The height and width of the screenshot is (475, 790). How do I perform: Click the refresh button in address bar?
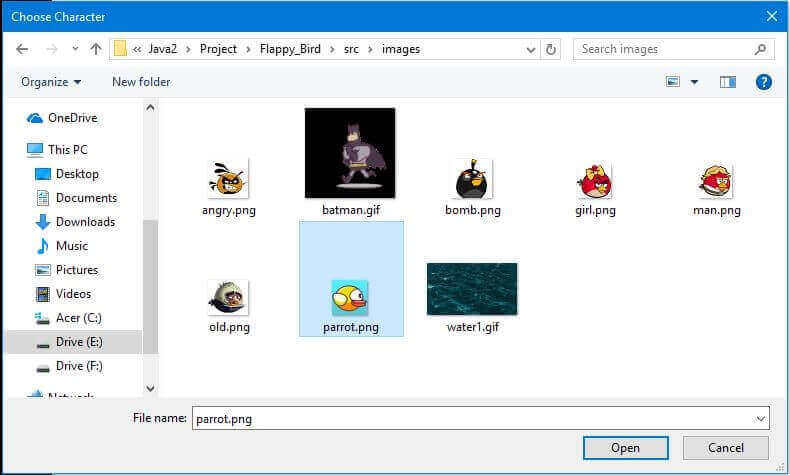551,49
